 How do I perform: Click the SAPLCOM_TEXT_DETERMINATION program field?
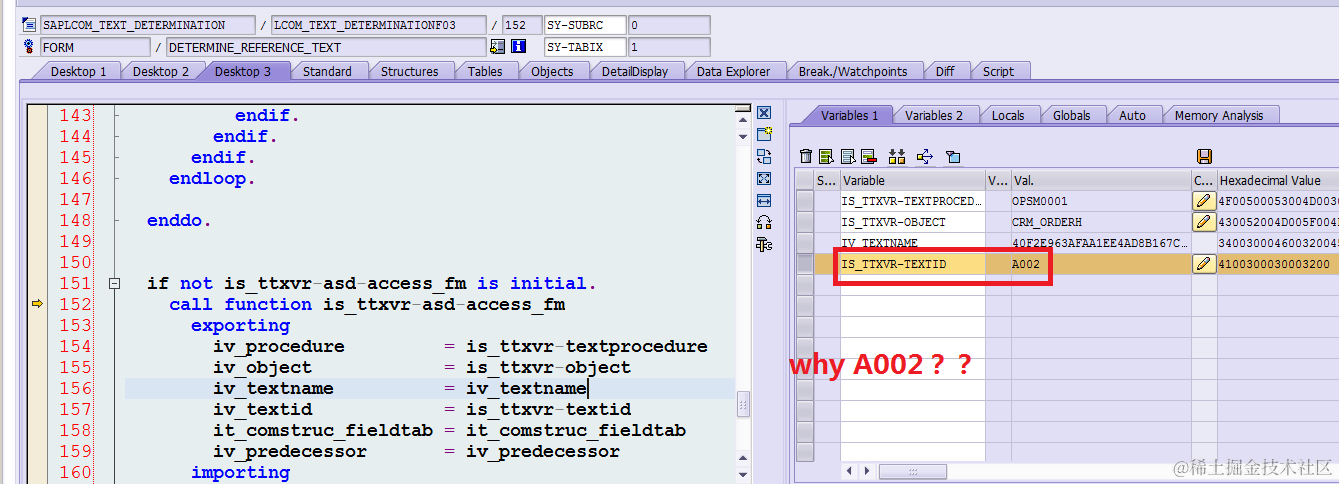point(147,25)
